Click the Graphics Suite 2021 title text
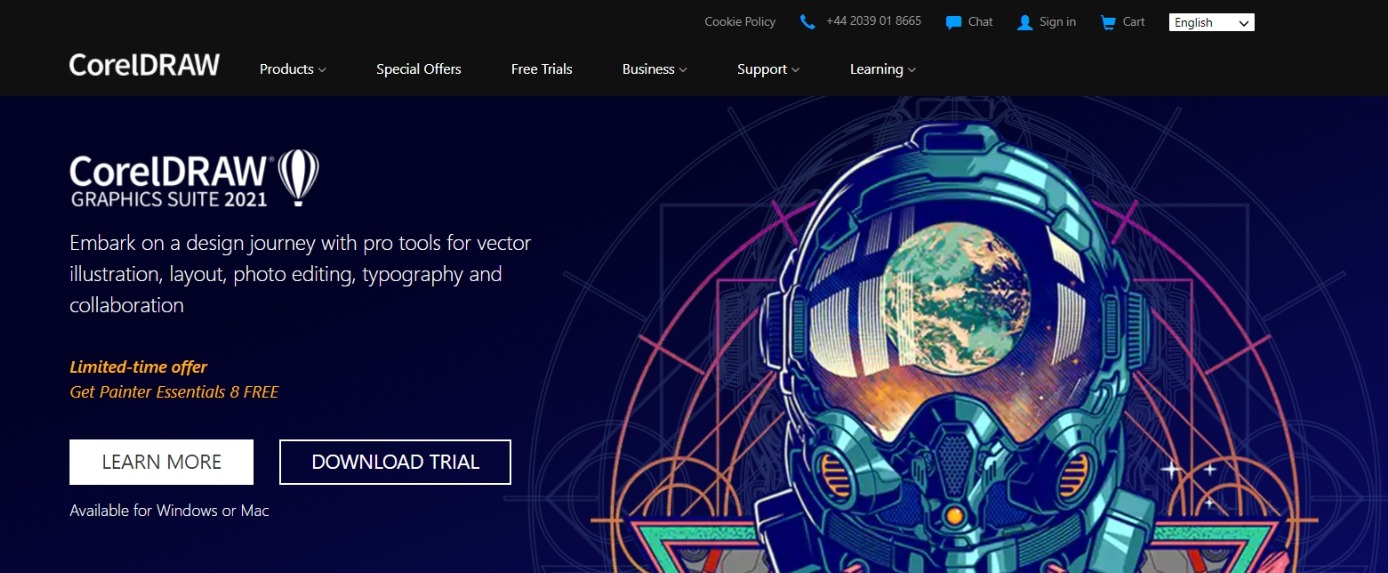 pos(169,199)
